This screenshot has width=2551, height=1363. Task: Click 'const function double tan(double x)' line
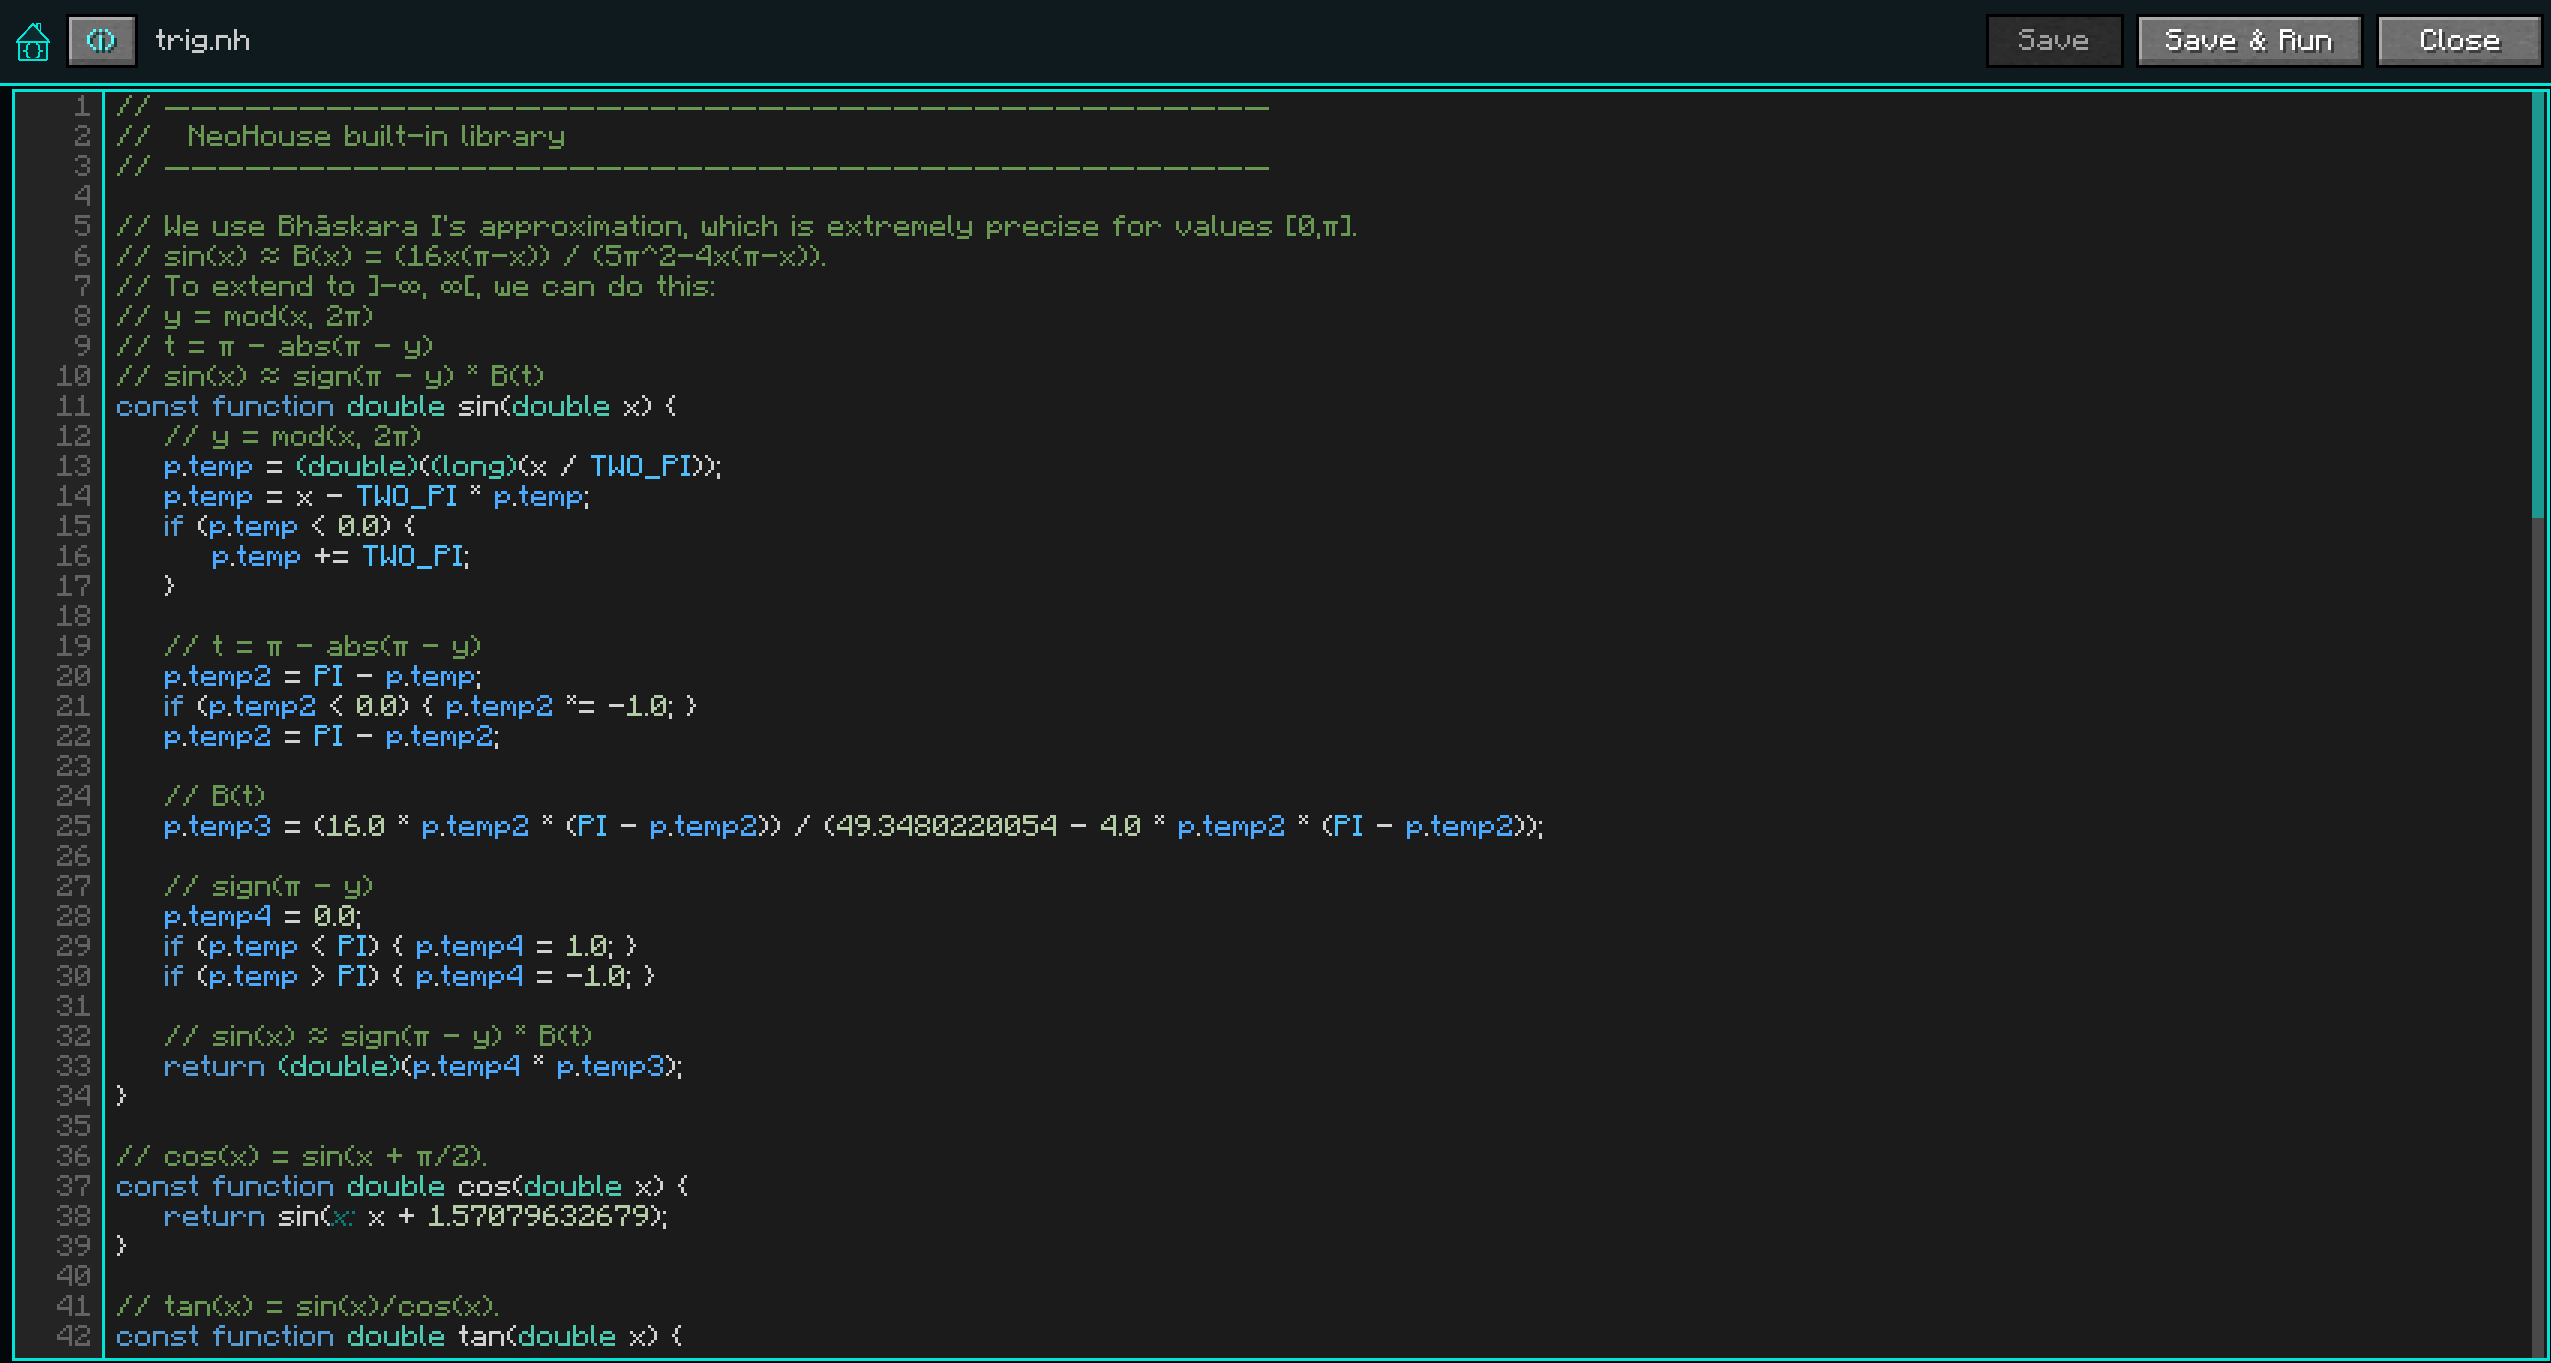[x=400, y=1336]
